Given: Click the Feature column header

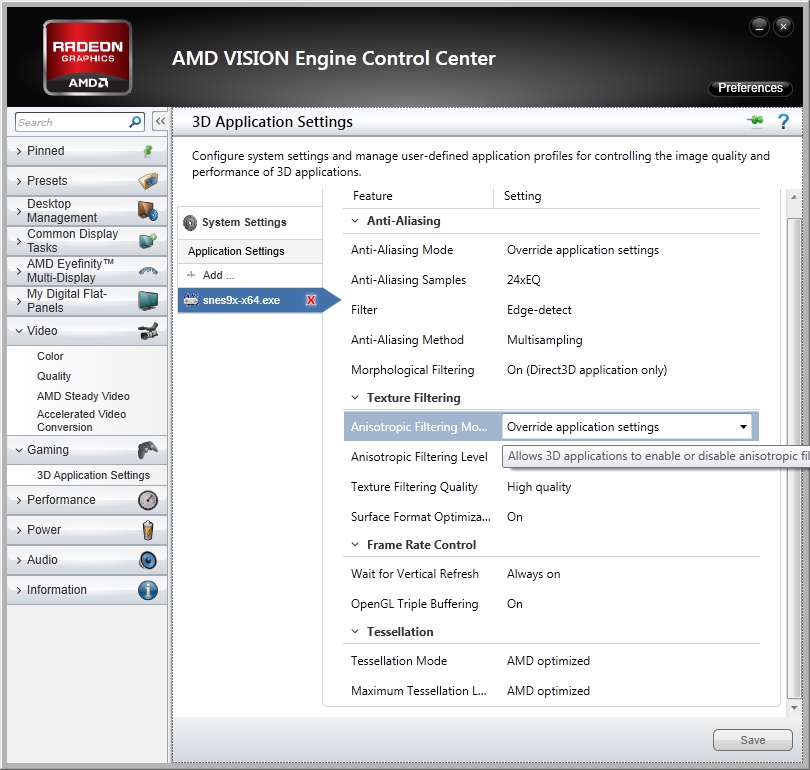Looking at the screenshot, I should (x=372, y=196).
